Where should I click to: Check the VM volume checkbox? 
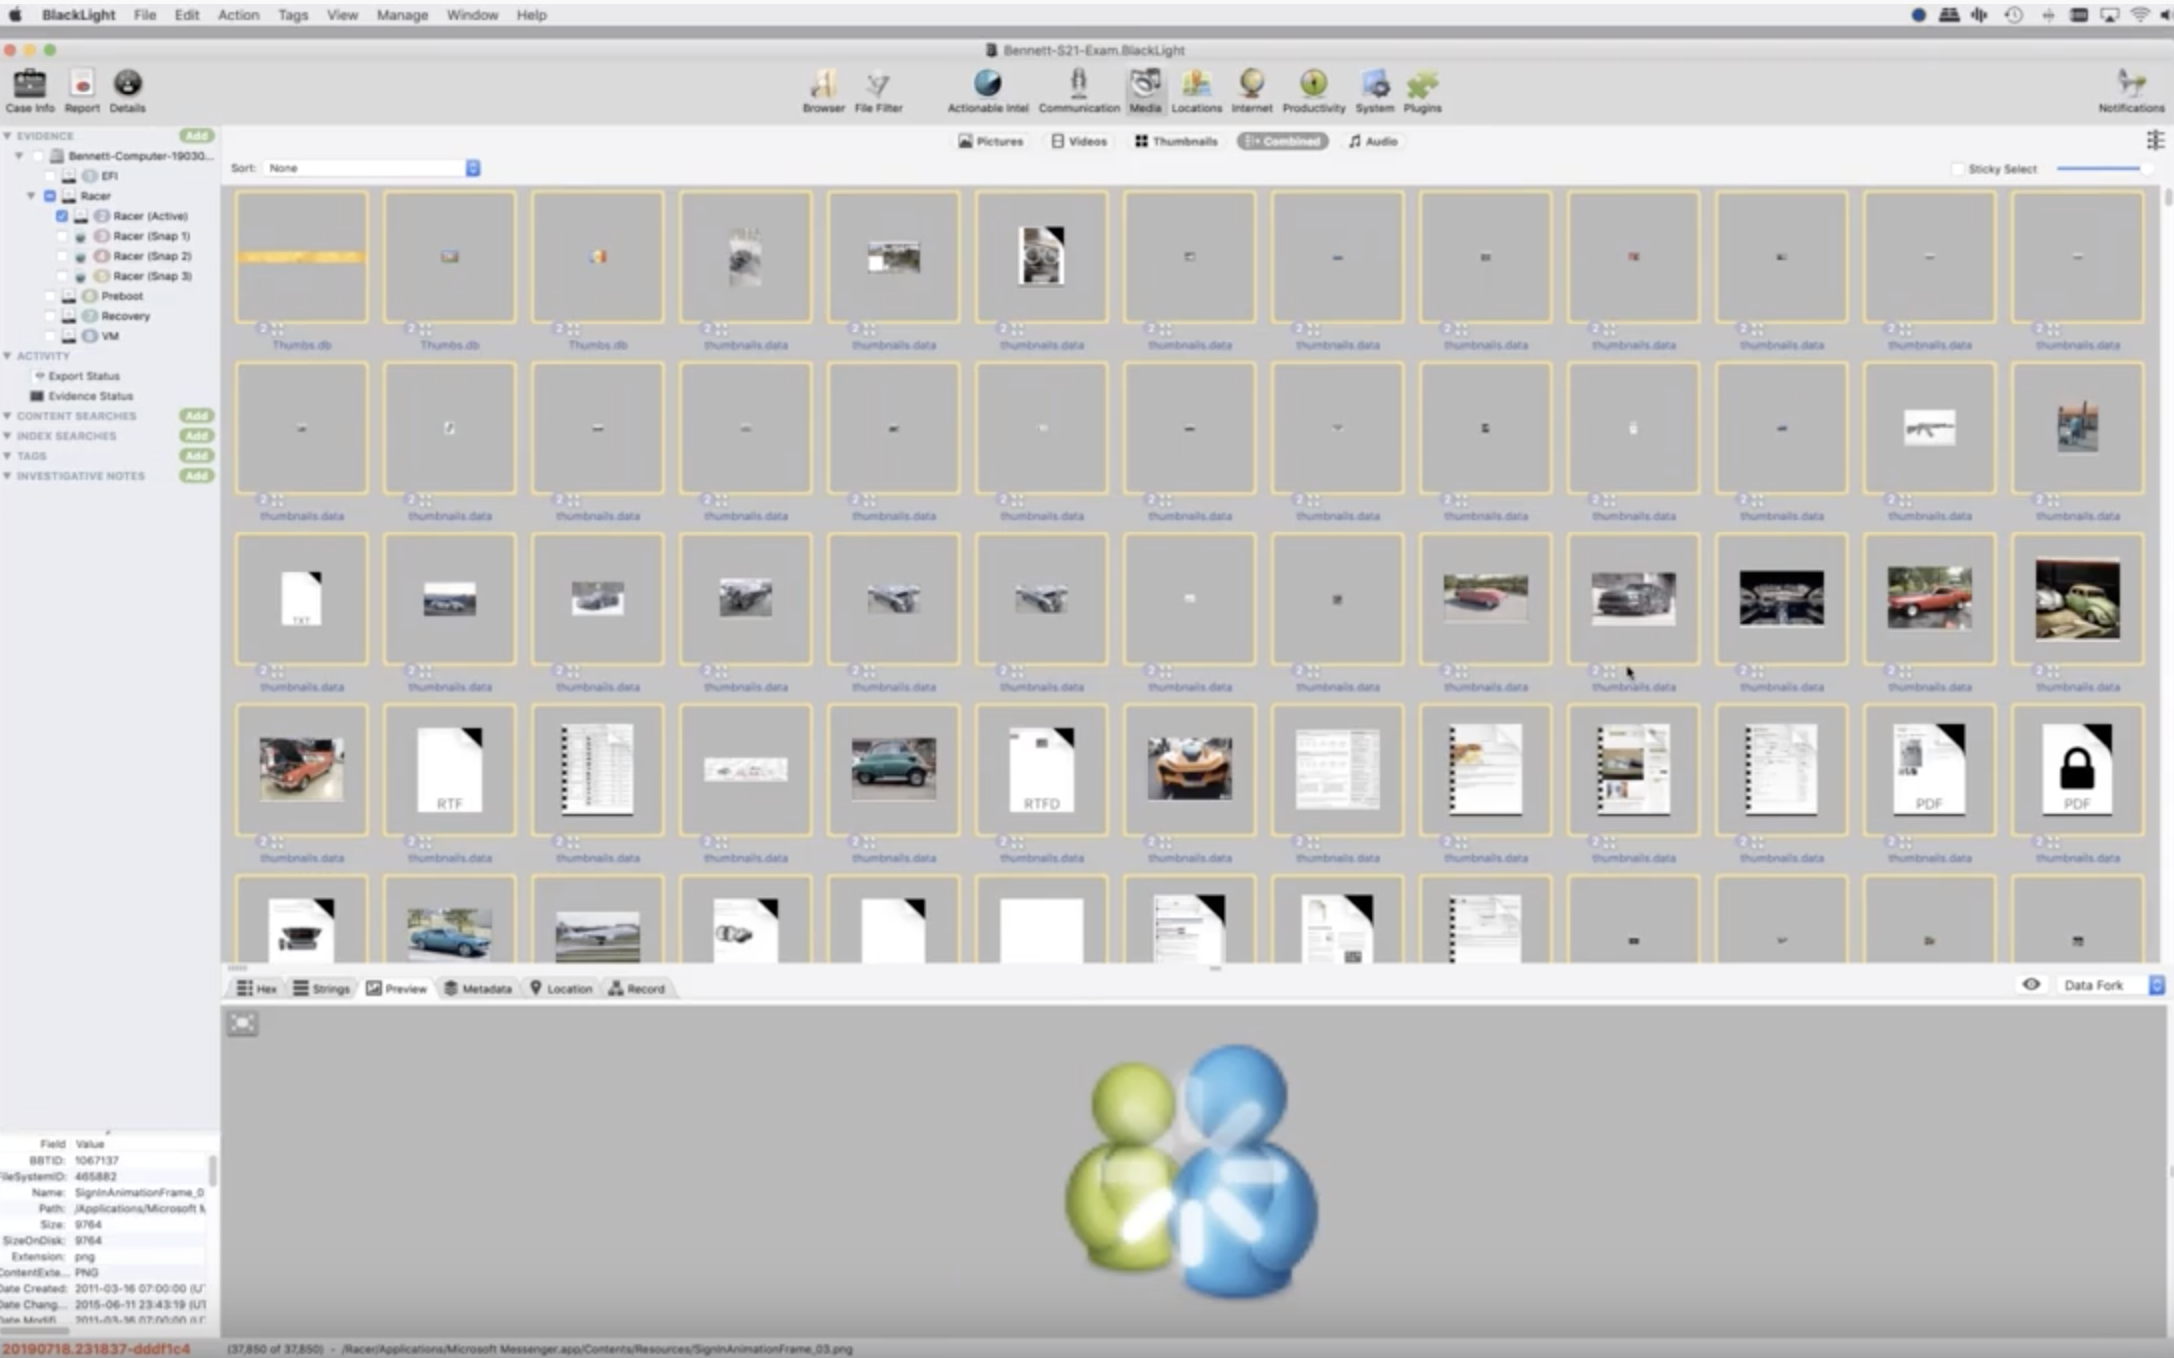tap(50, 336)
